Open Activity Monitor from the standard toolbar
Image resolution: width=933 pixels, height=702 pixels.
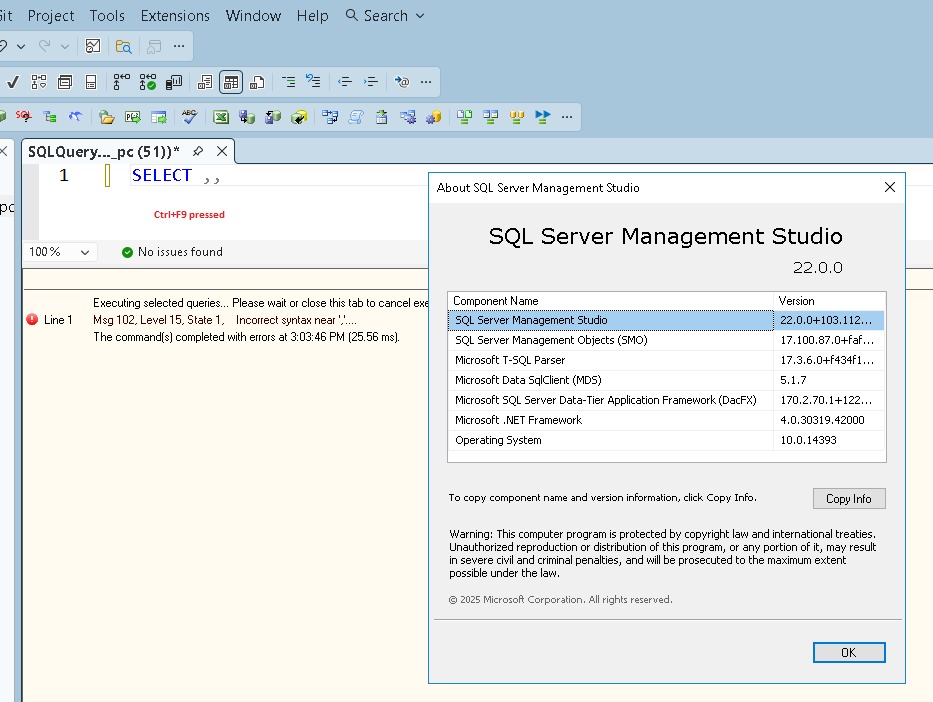(93, 46)
